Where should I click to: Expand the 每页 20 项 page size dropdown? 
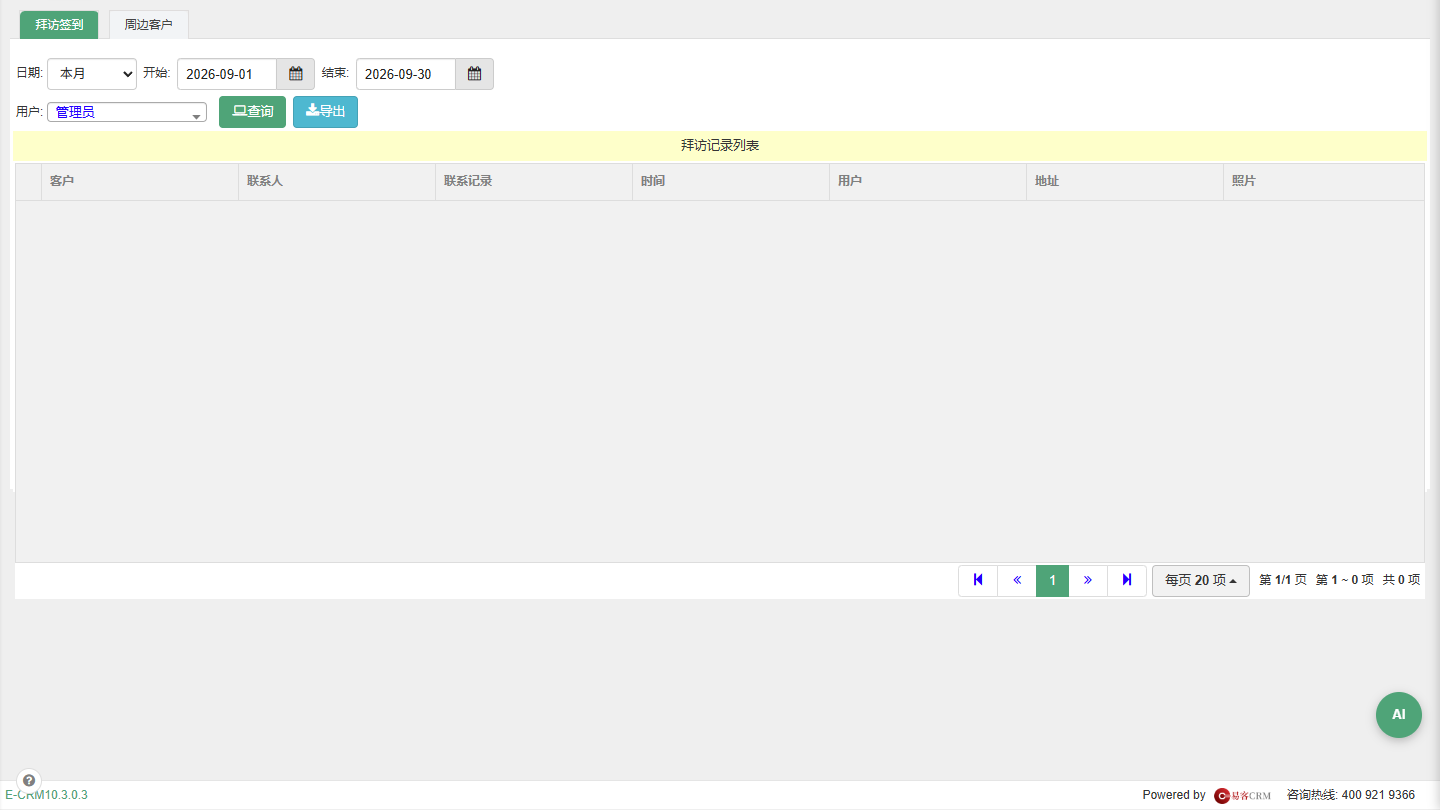tap(1201, 580)
